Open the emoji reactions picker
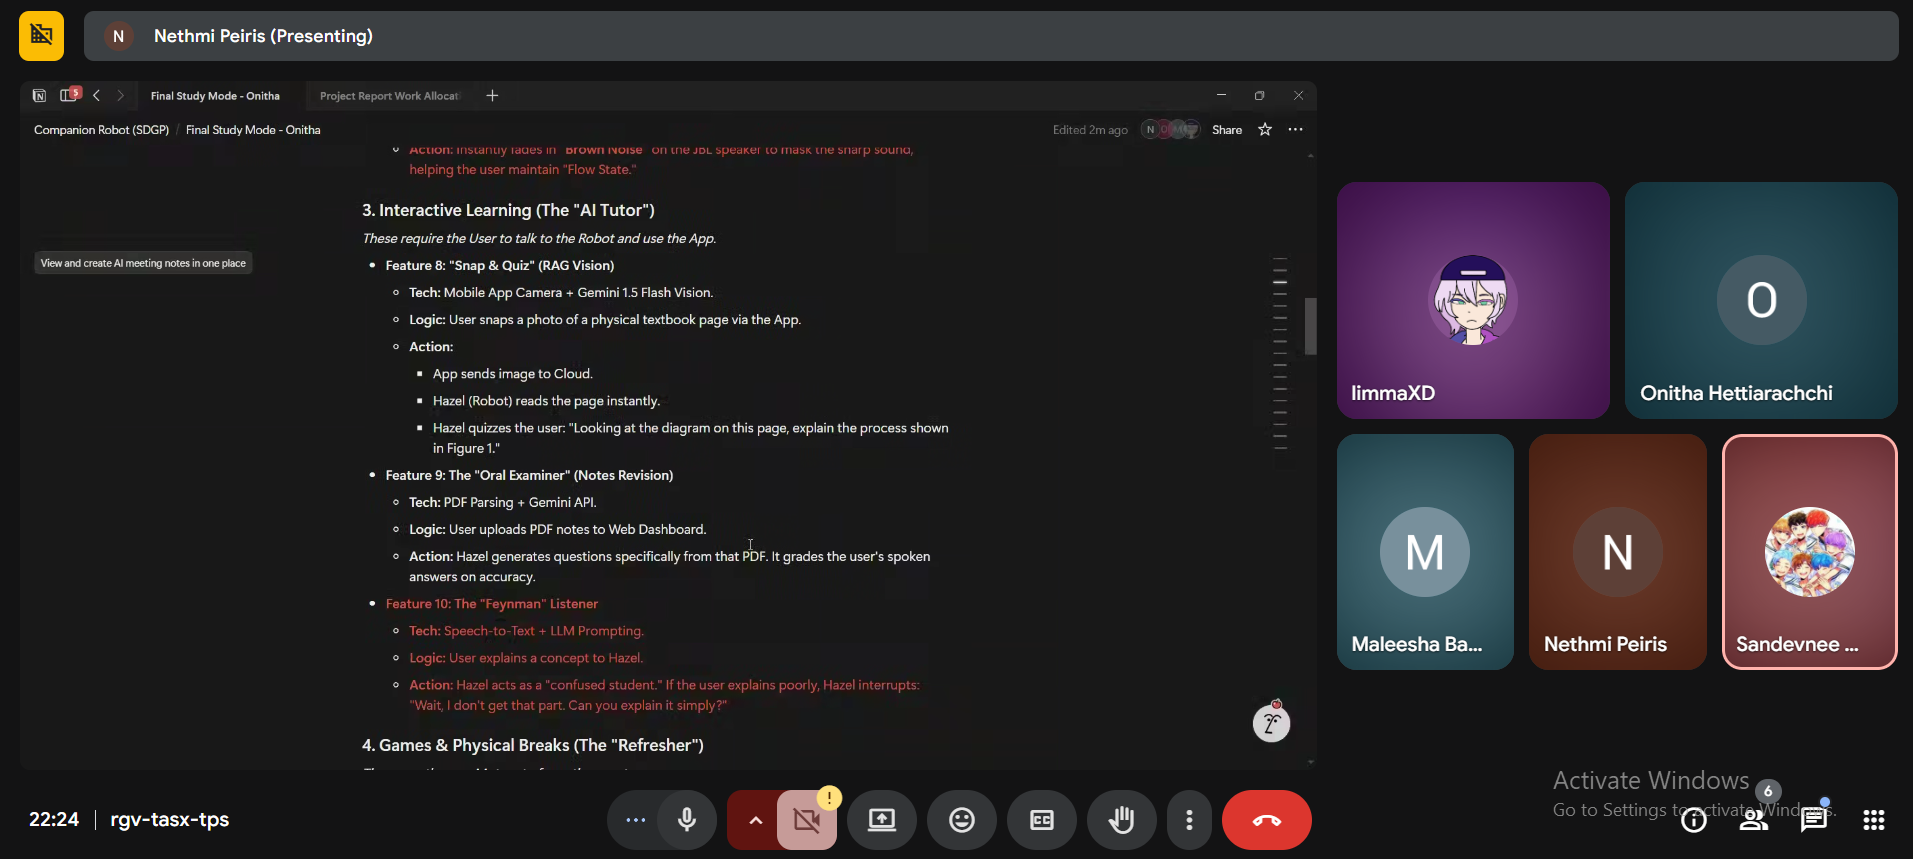 click(x=962, y=820)
